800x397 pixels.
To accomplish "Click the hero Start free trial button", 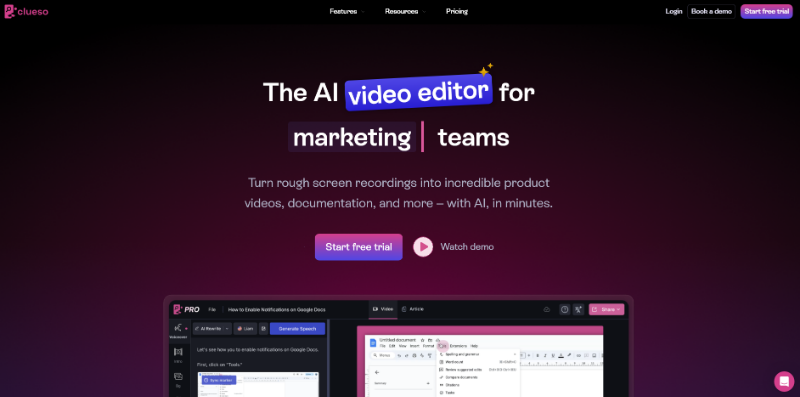I will pos(359,247).
